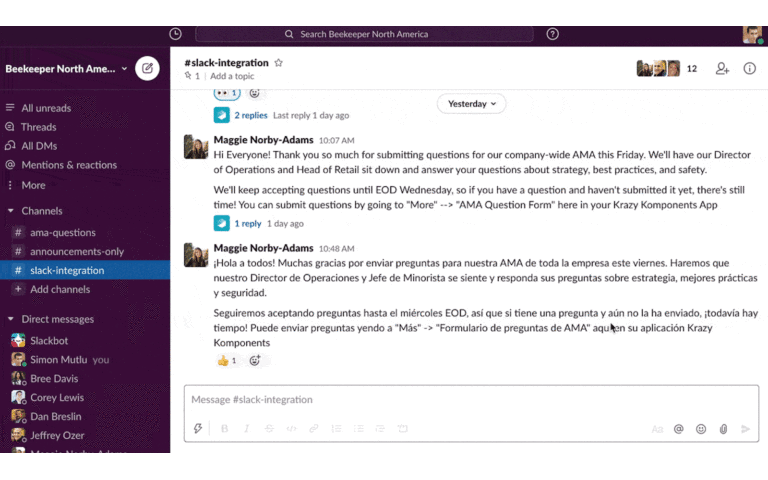
Task: Mention someone with the @ icon
Action: point(678,429)
